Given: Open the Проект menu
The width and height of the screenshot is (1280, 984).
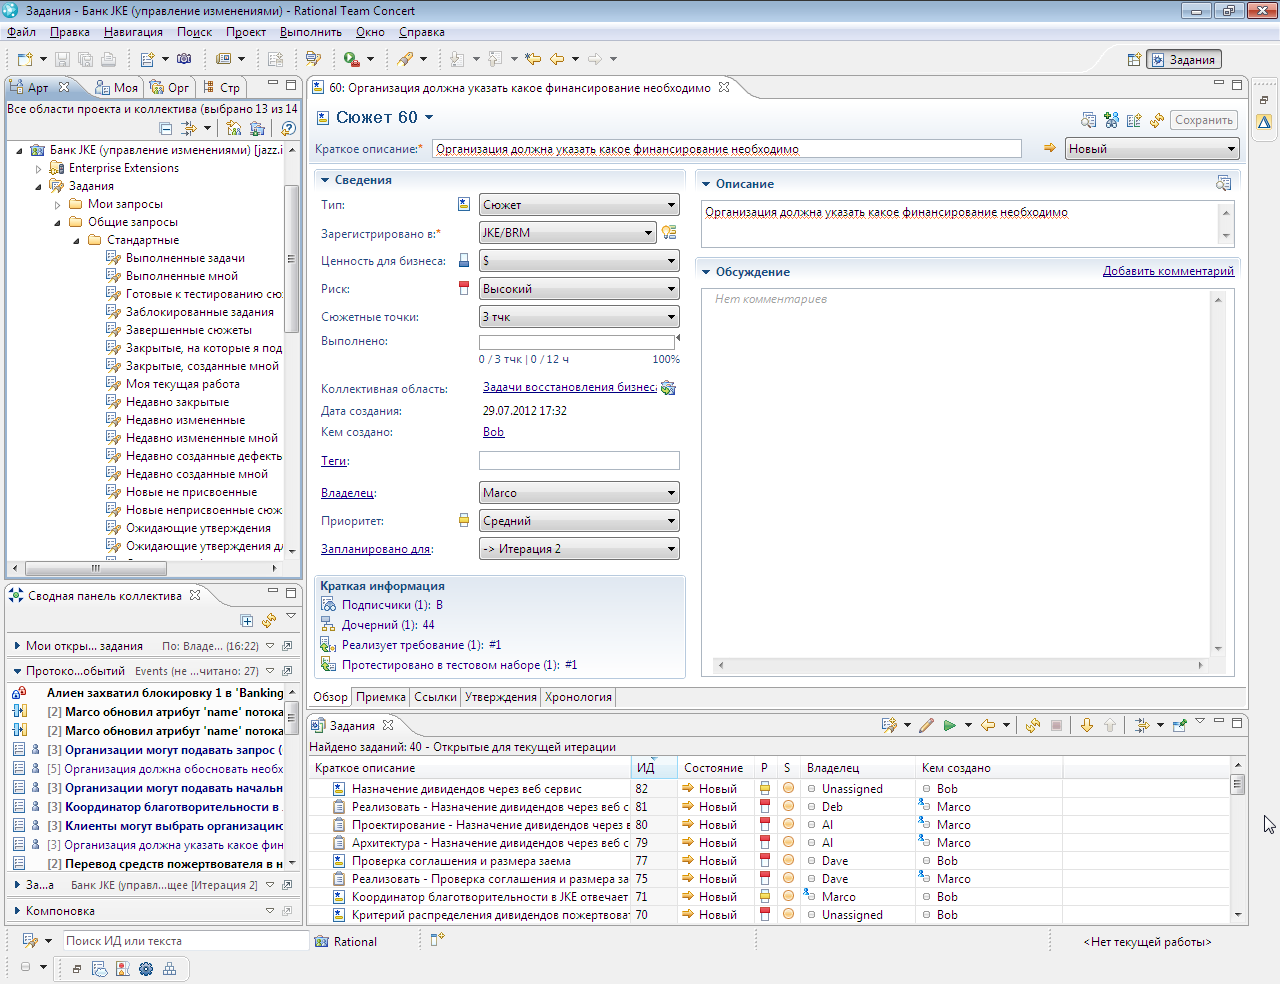Looking at the screenshot, I should (246, 32).
